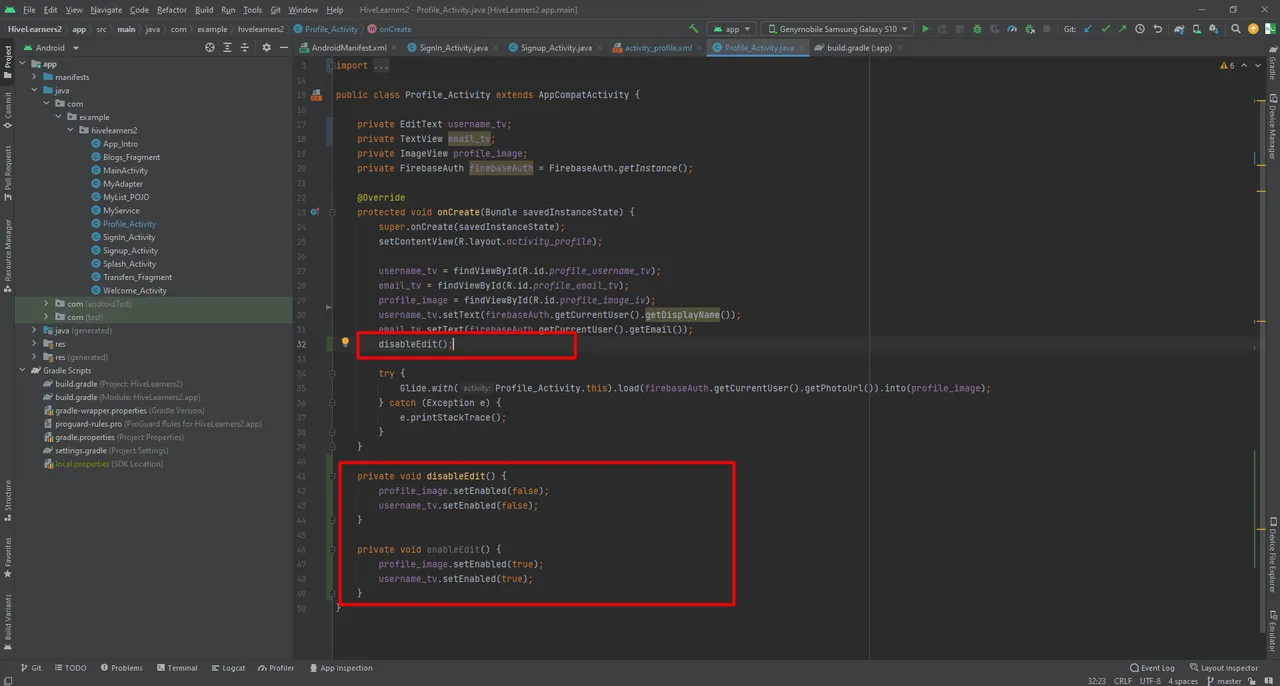This screenshot has width=1280, height=686.
Task: Click the UTF-8 encoding in status bar
Action: click(x=1150, y=681)
